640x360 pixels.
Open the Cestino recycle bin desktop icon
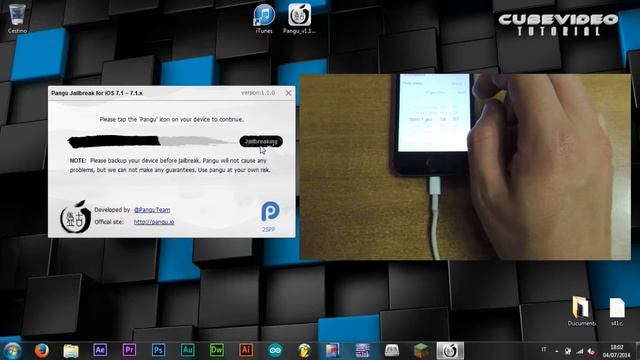[x=17, y=18]
